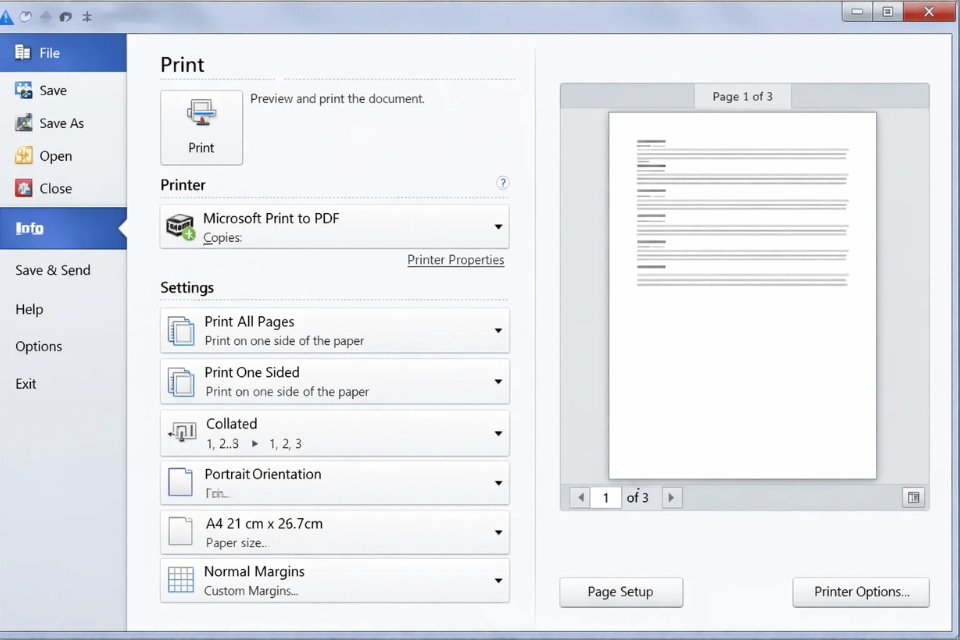Select the Print All Pages icon
The width and height of the screenshot is (960, 640).
pos(181,330)
